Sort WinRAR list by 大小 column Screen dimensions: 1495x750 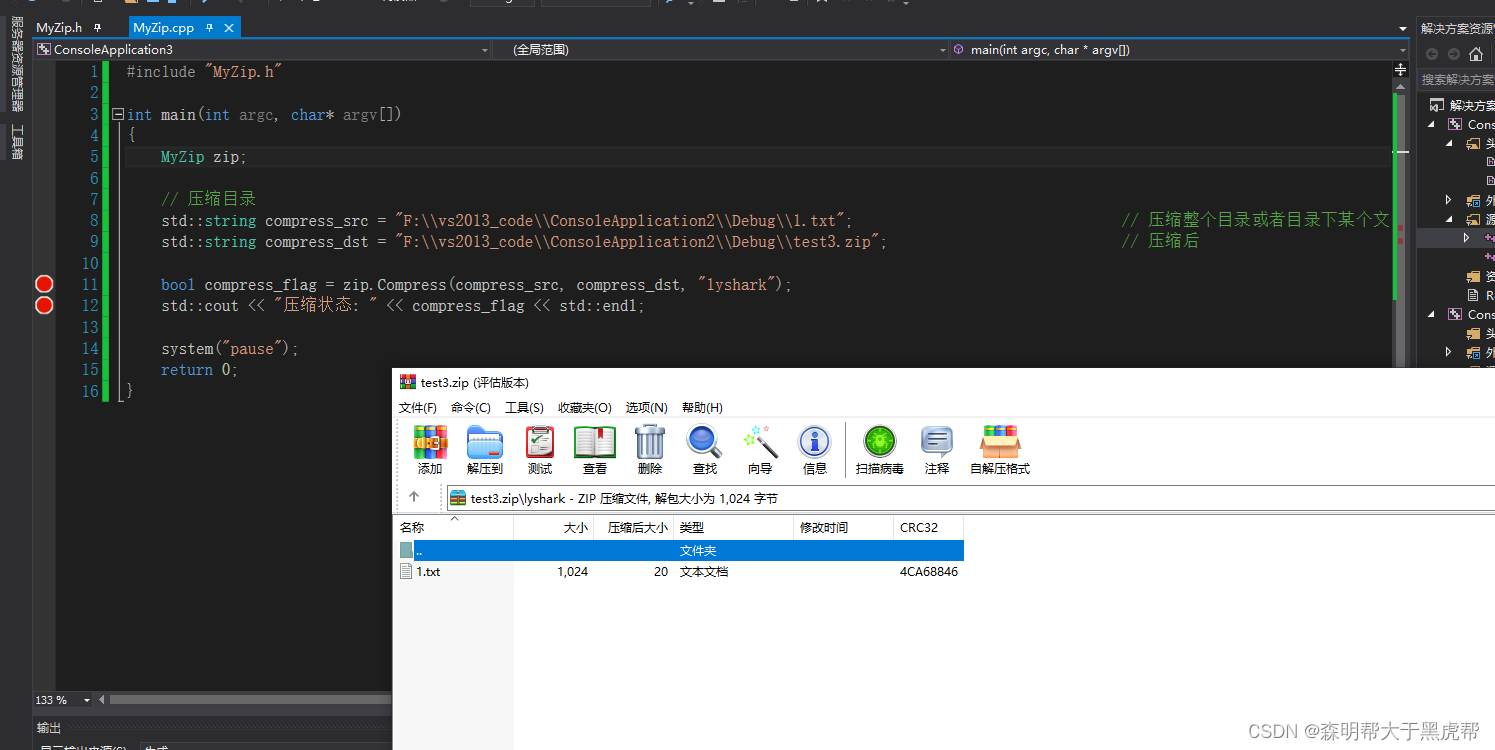553,527
